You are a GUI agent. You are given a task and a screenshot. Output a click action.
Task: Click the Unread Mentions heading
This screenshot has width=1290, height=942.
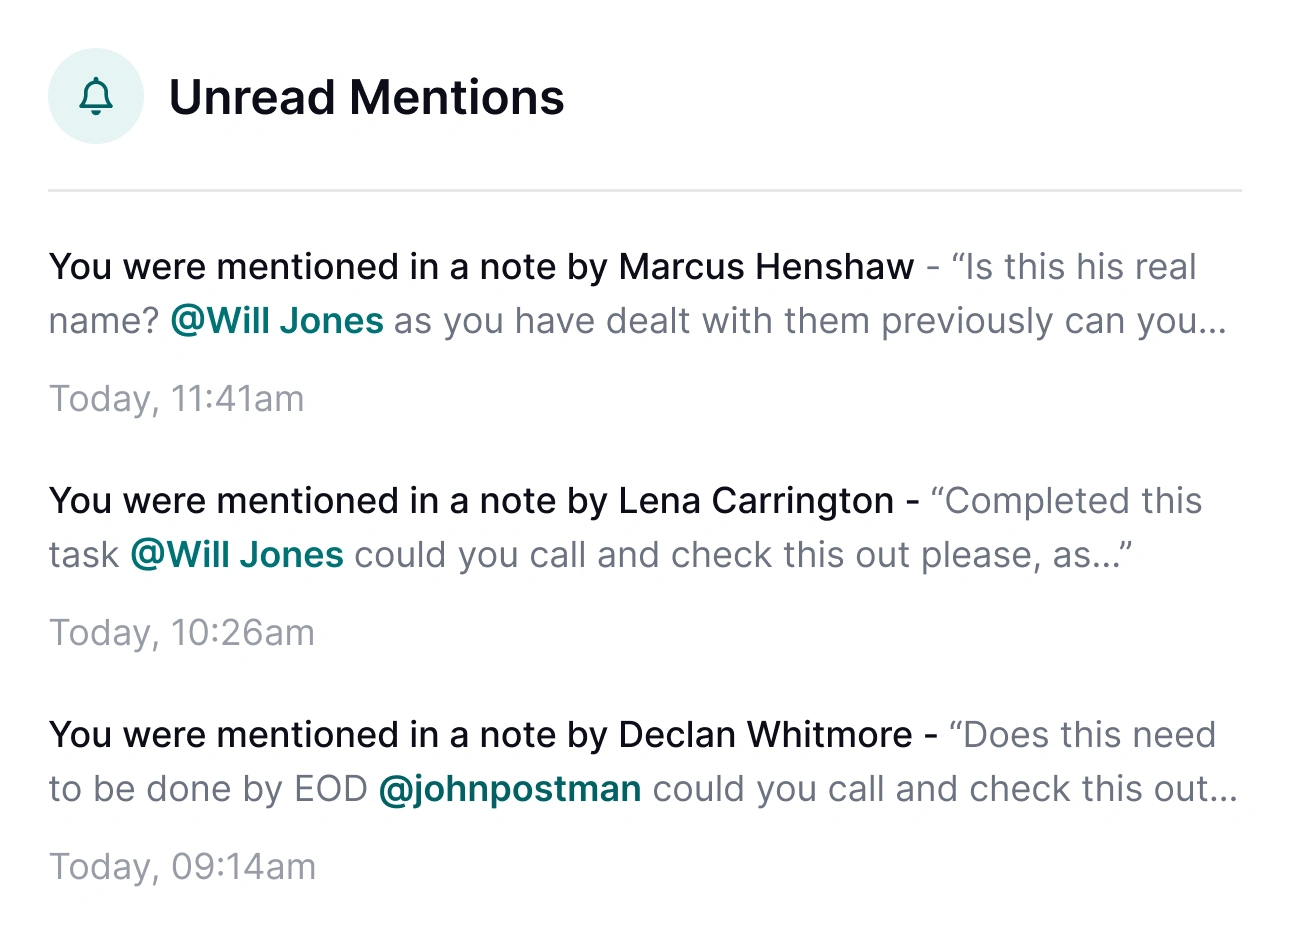[x=366, y=98]
